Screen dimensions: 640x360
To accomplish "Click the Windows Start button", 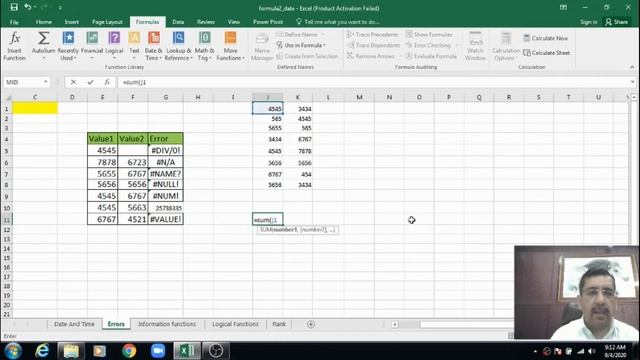I will click(13, 351).
